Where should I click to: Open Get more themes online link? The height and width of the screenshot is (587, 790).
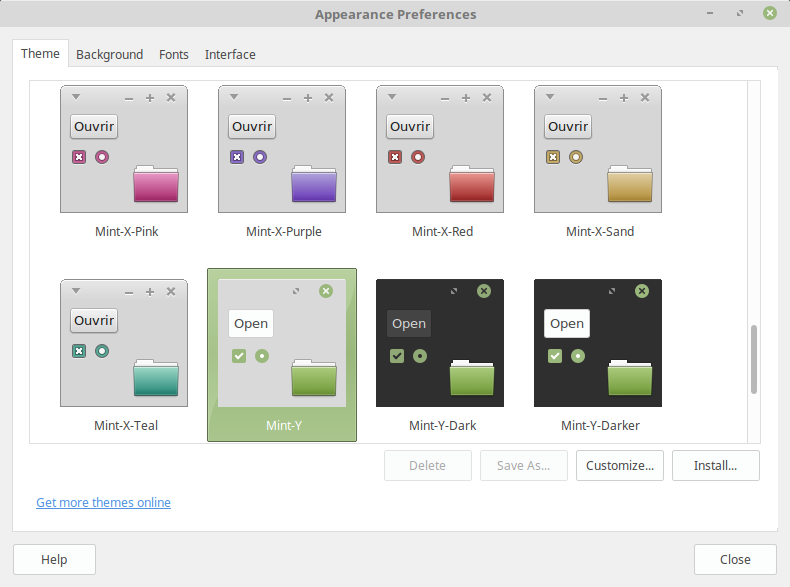[x=103, y=502]
